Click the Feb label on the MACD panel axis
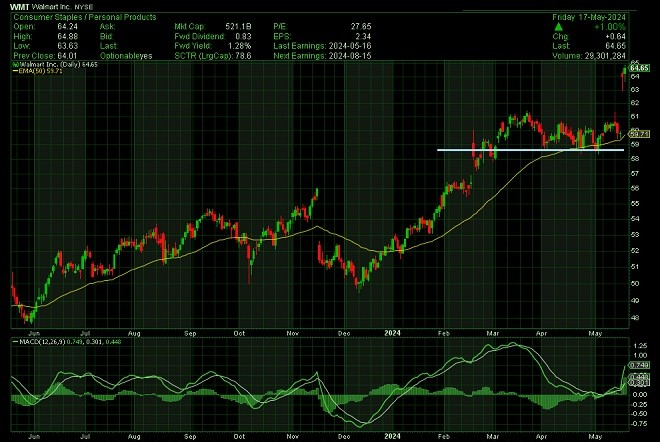Screen dimensions: 660x442 (444, 437)
